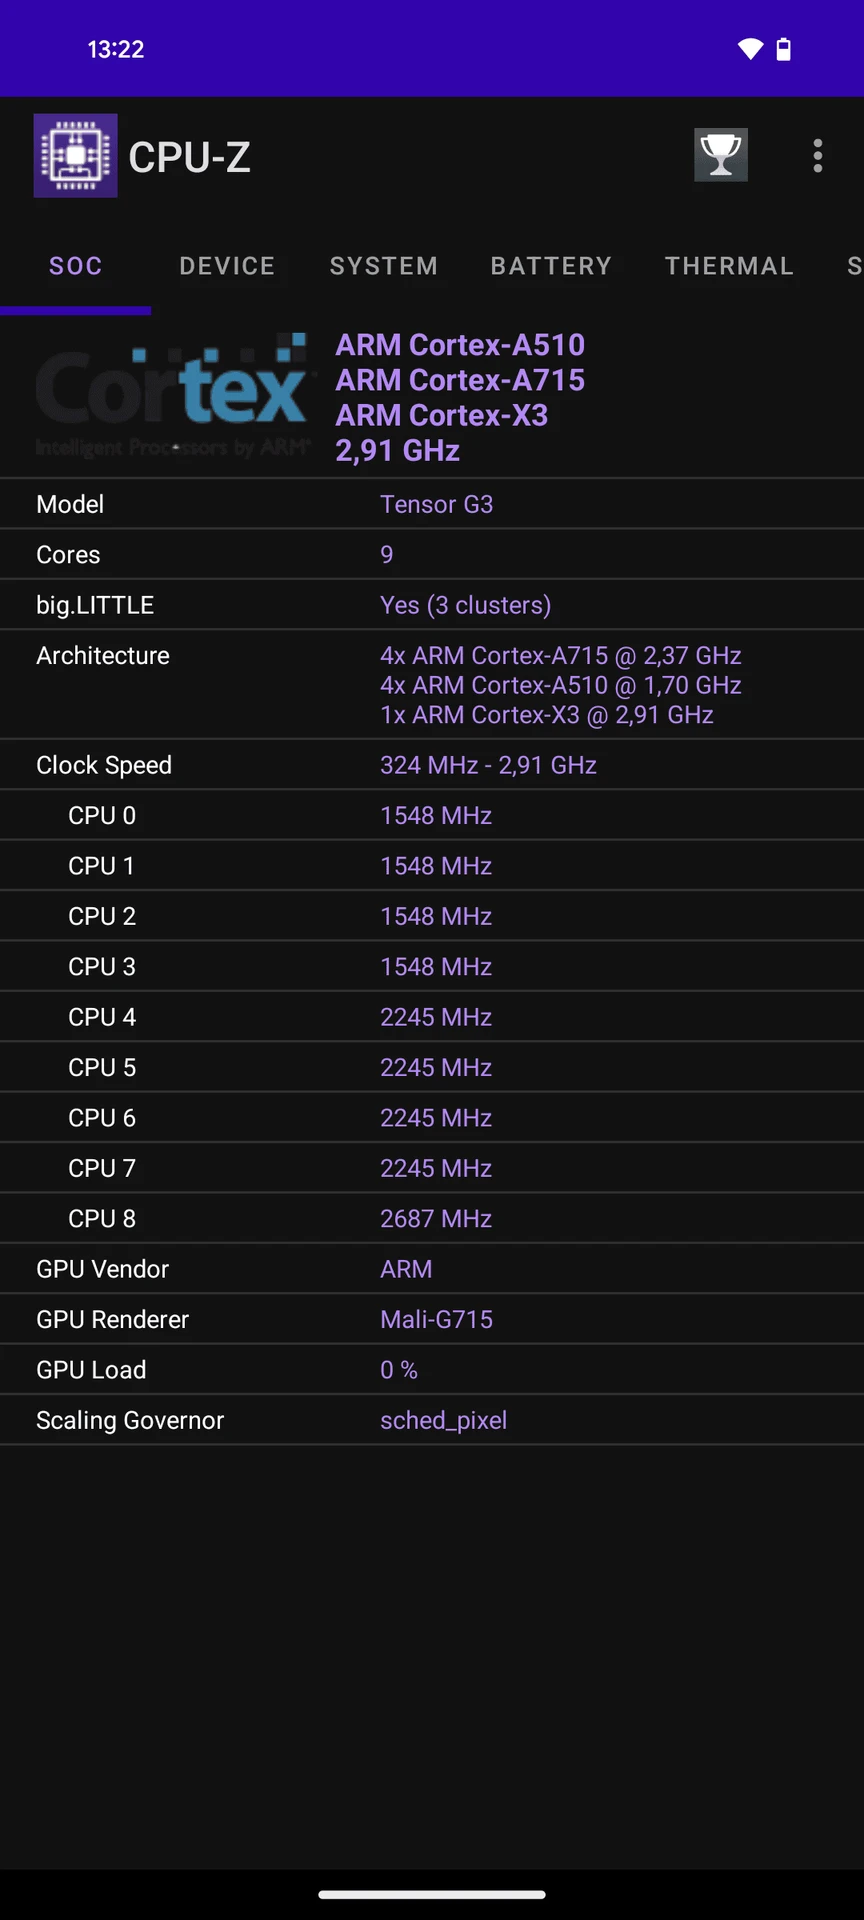Open the three-dot overflow menu
Image resolution: width=864 pixels, height=1920 pixels.
pos(818,156)
